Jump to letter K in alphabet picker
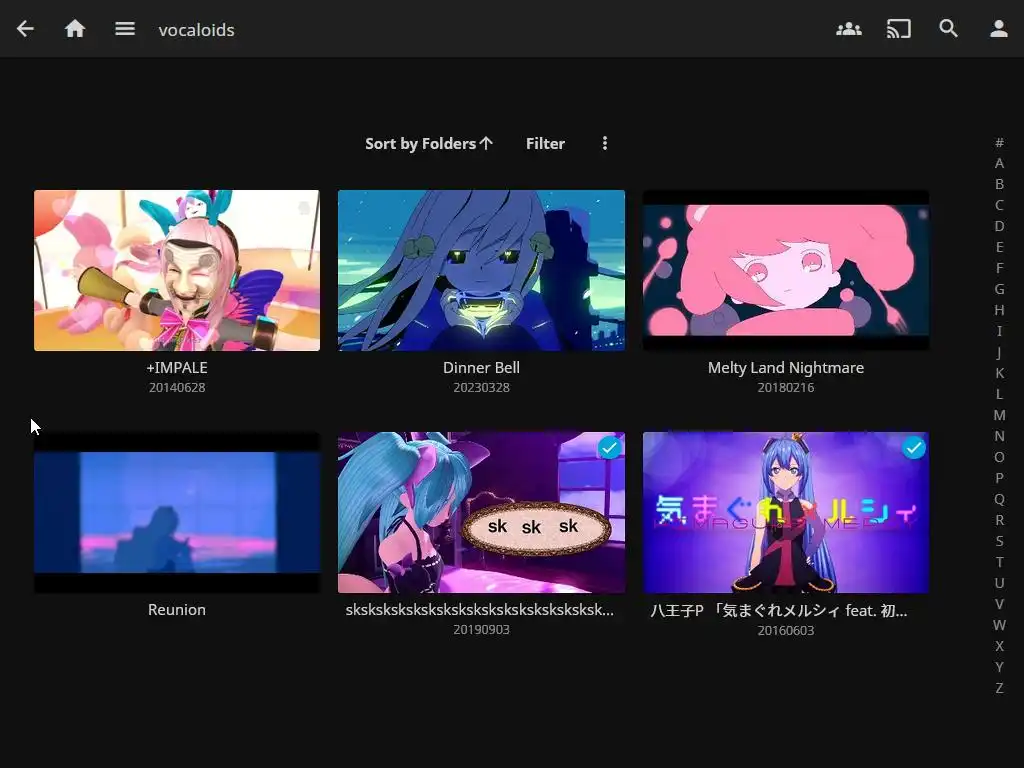 999,373
